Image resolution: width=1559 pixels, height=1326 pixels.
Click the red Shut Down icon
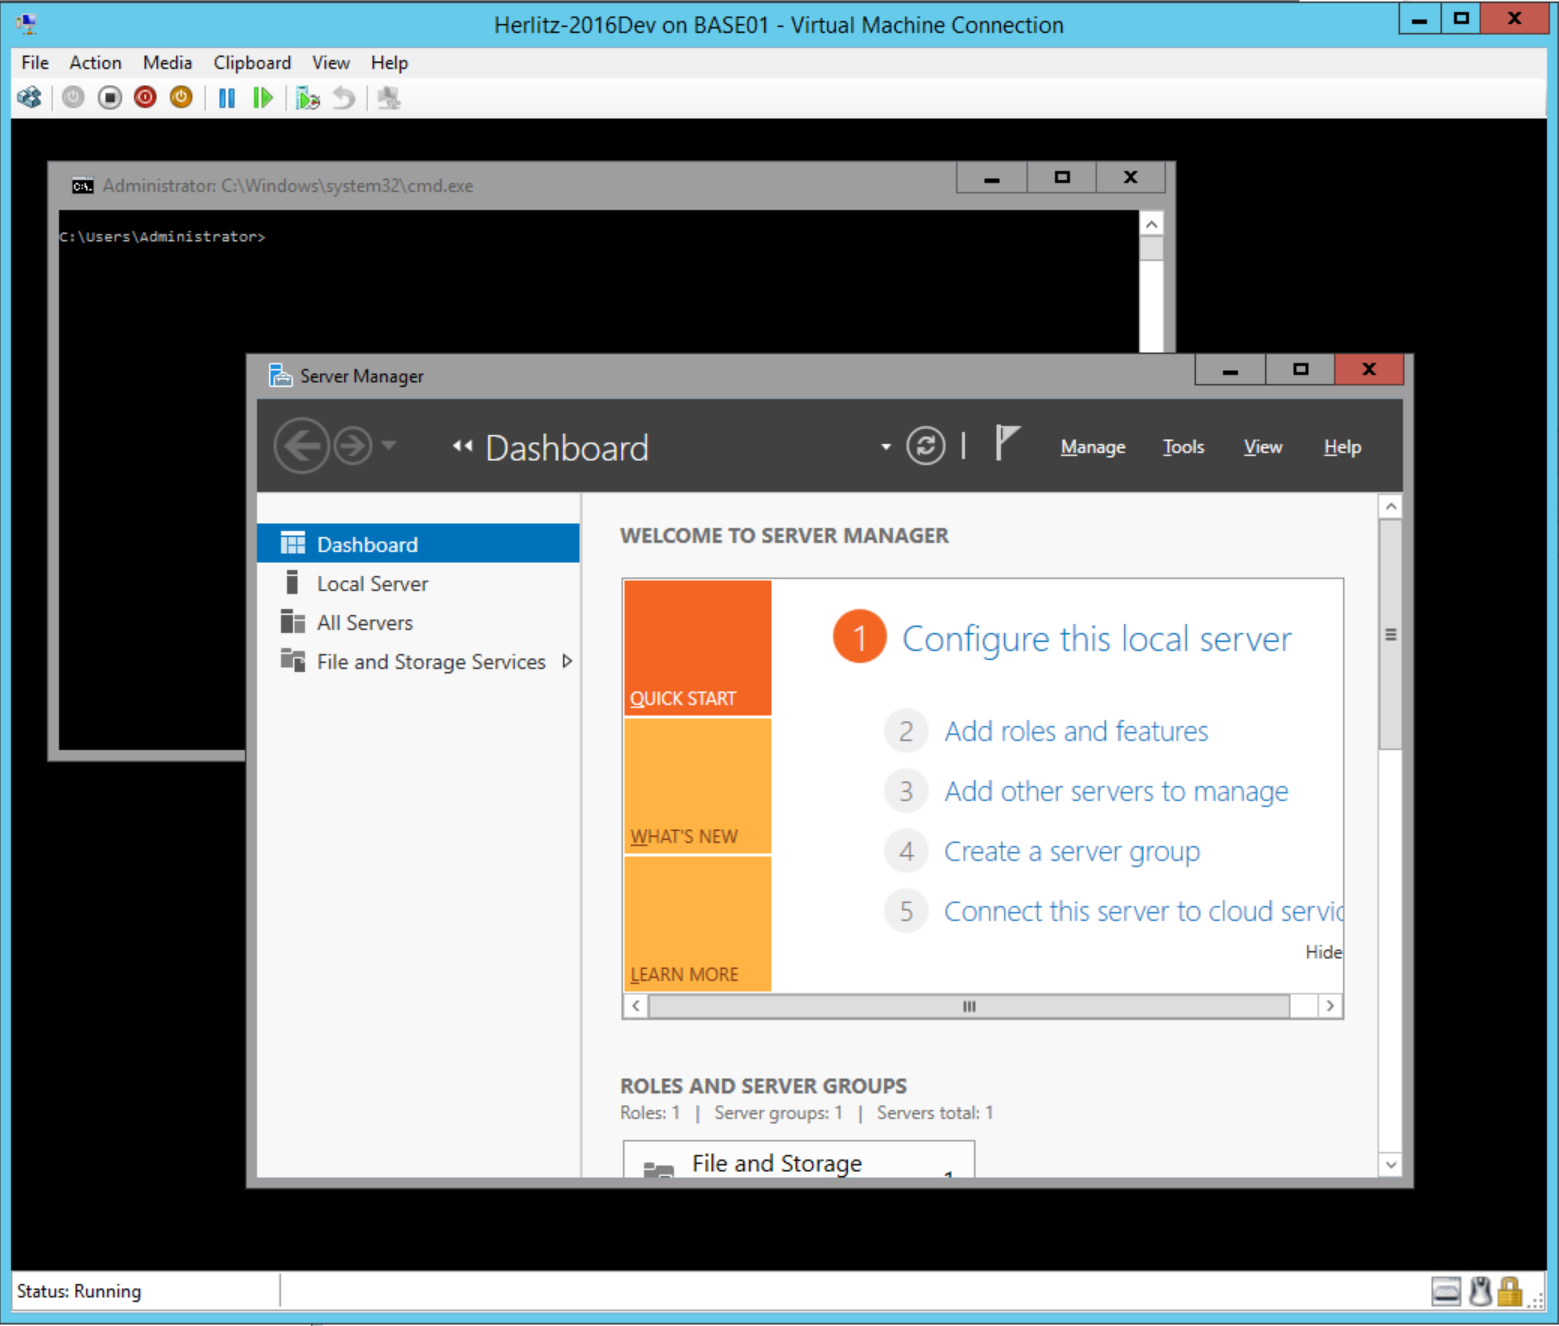[145, 98]
